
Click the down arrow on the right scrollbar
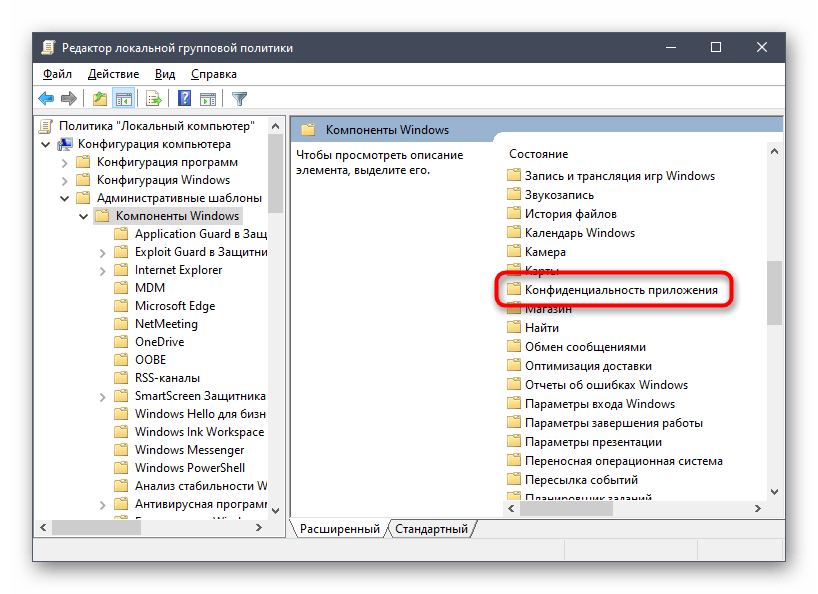coord(774,492)
